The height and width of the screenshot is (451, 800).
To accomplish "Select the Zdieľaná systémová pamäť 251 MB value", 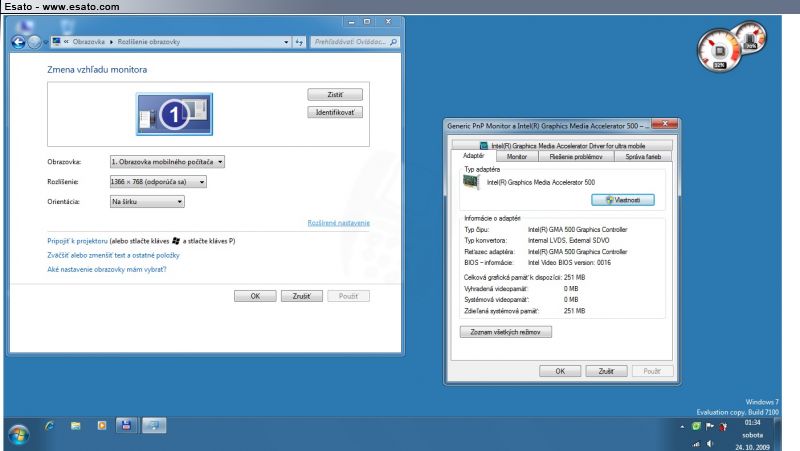I will pos(574,311).
